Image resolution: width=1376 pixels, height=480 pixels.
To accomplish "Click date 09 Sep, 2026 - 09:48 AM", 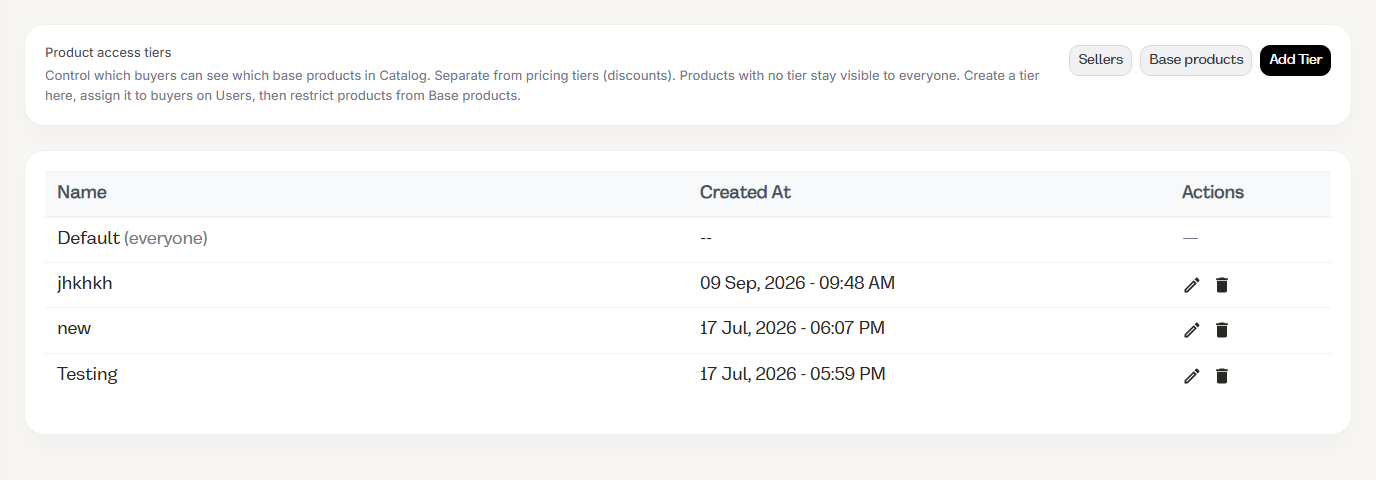I will point(797,283).
